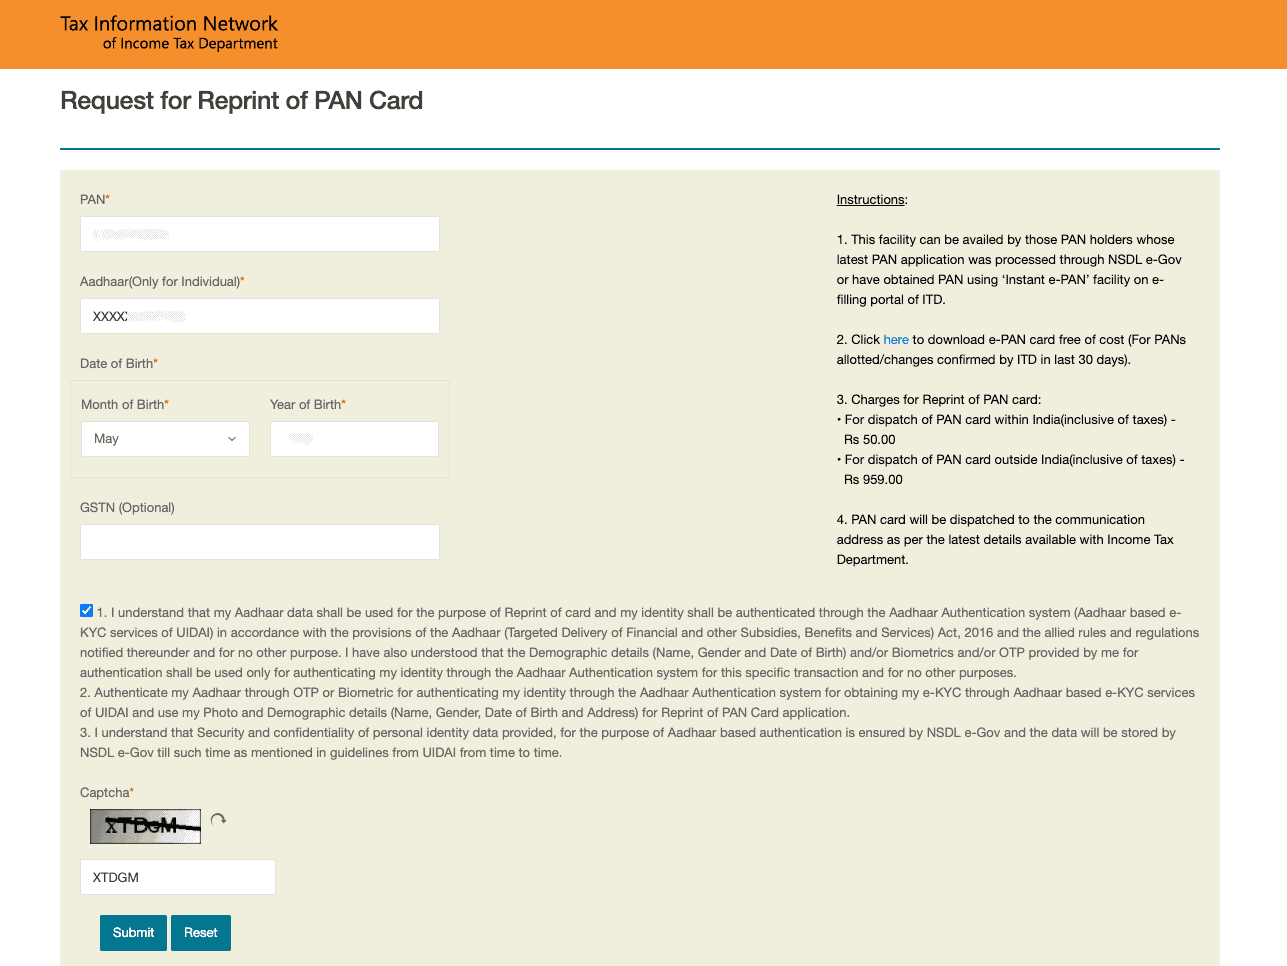The height and width of the screenshot is (966, 1287).
Task: Click the GSTN optional input box
Action: click(259, 542)
